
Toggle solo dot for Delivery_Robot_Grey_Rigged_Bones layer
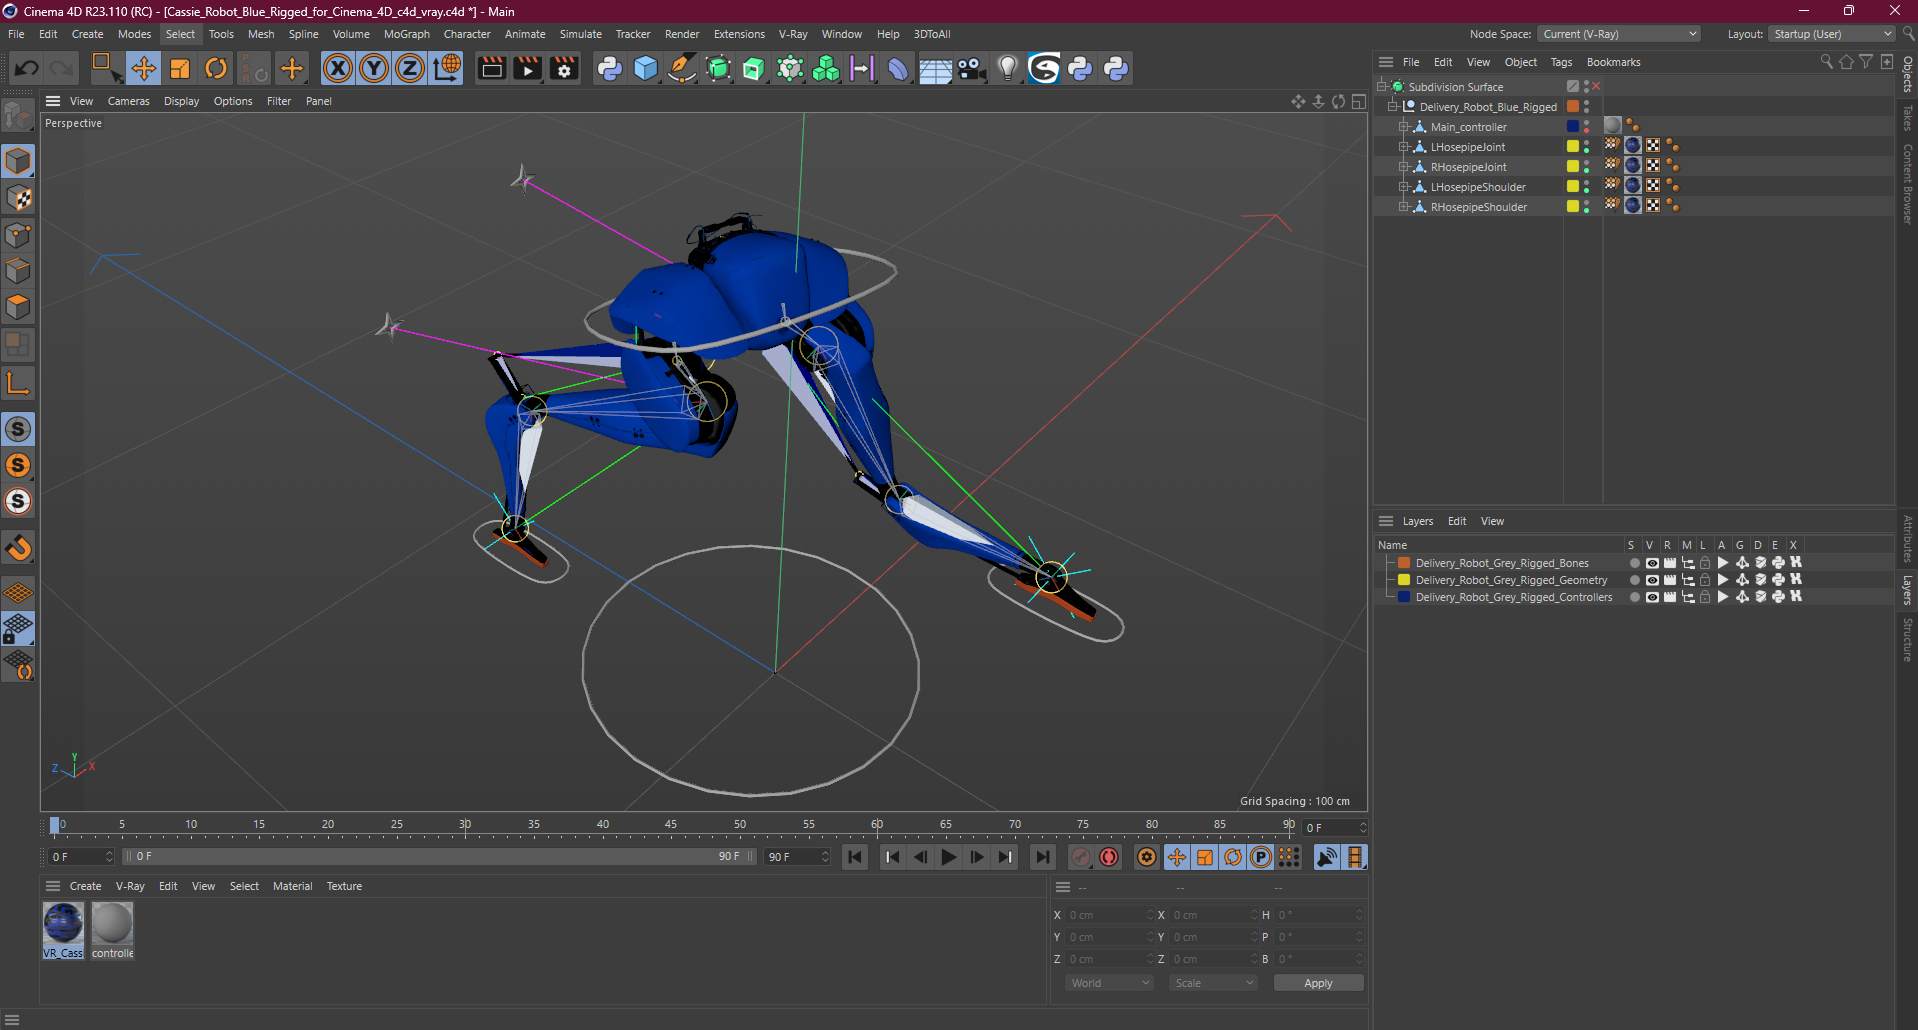(x=1634, y=563)
